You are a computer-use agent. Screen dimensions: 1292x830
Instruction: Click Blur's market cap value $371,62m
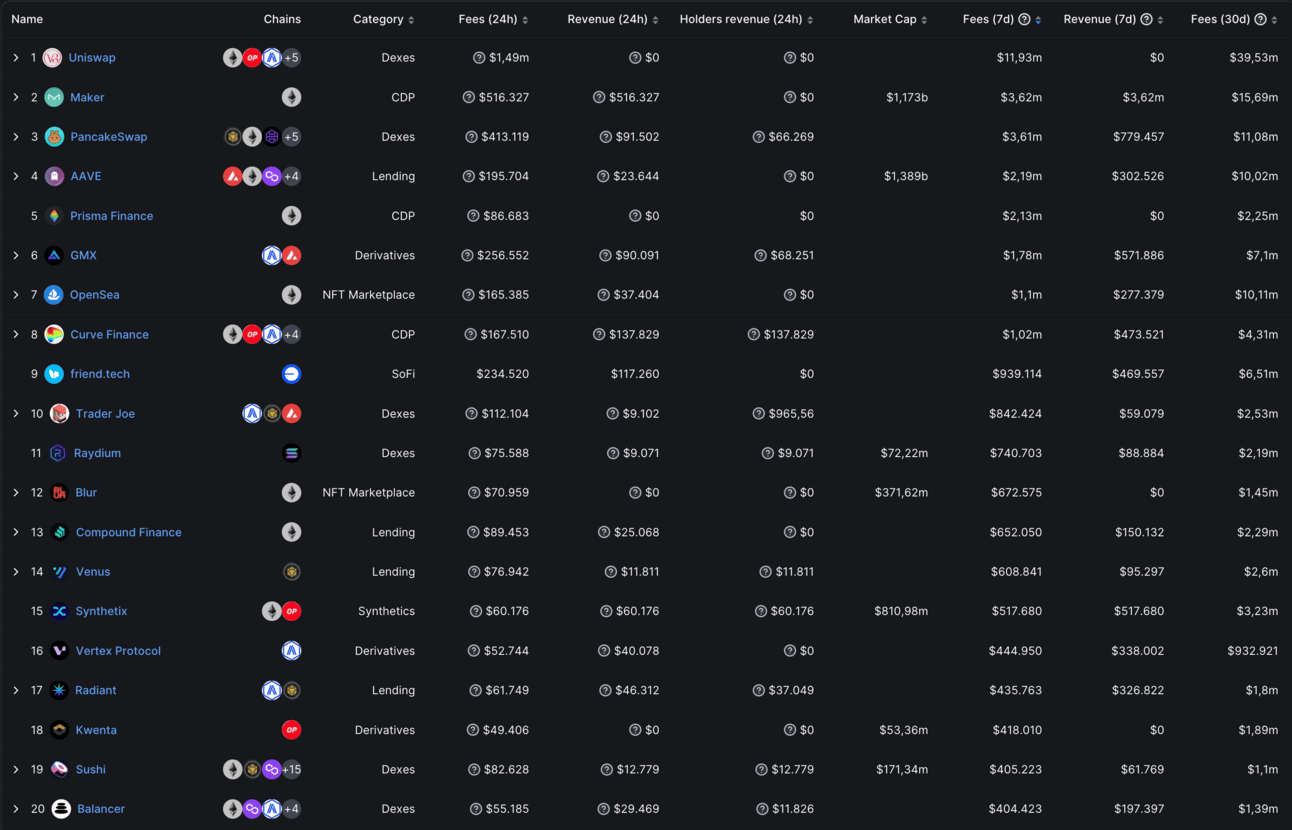(901, 493)
